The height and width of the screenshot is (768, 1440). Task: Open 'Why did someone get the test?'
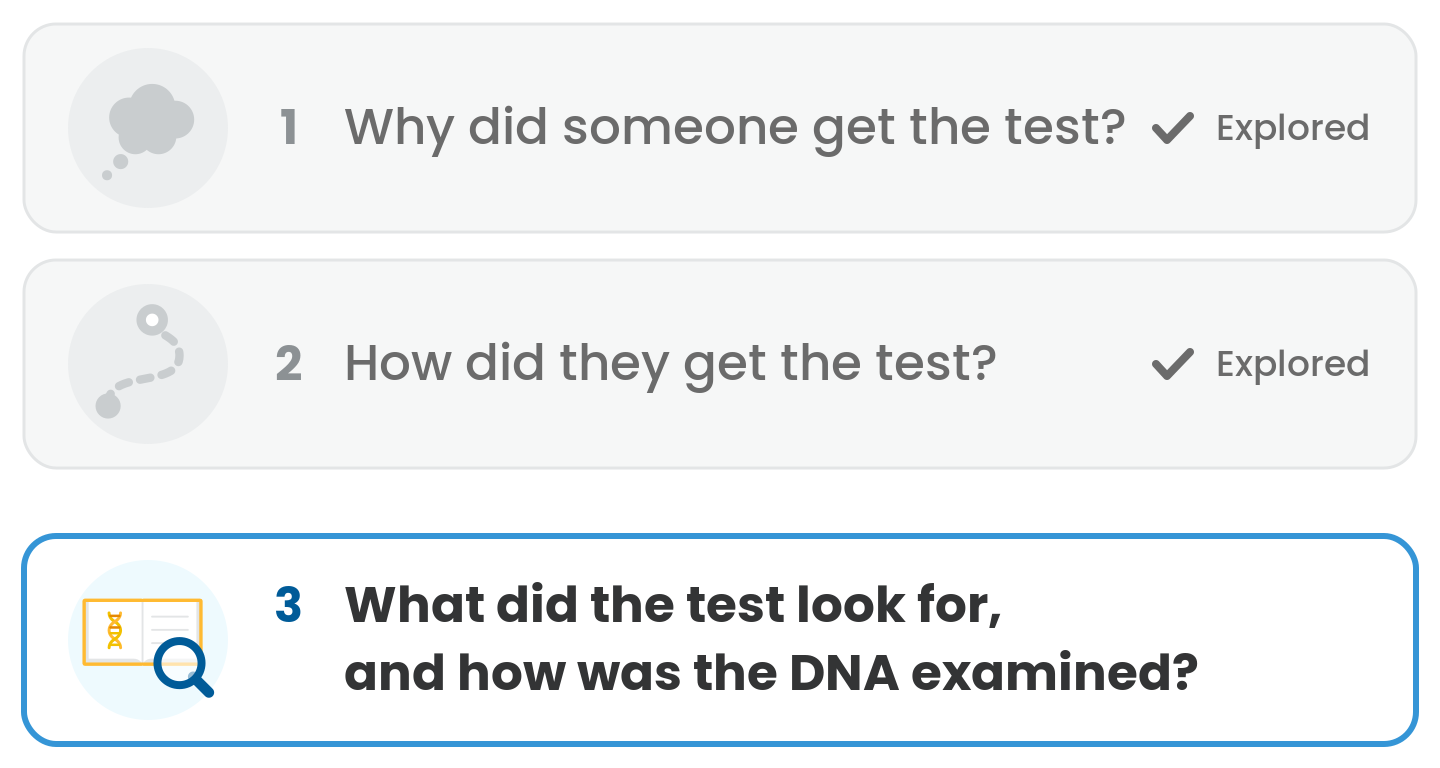pos(735,128)
